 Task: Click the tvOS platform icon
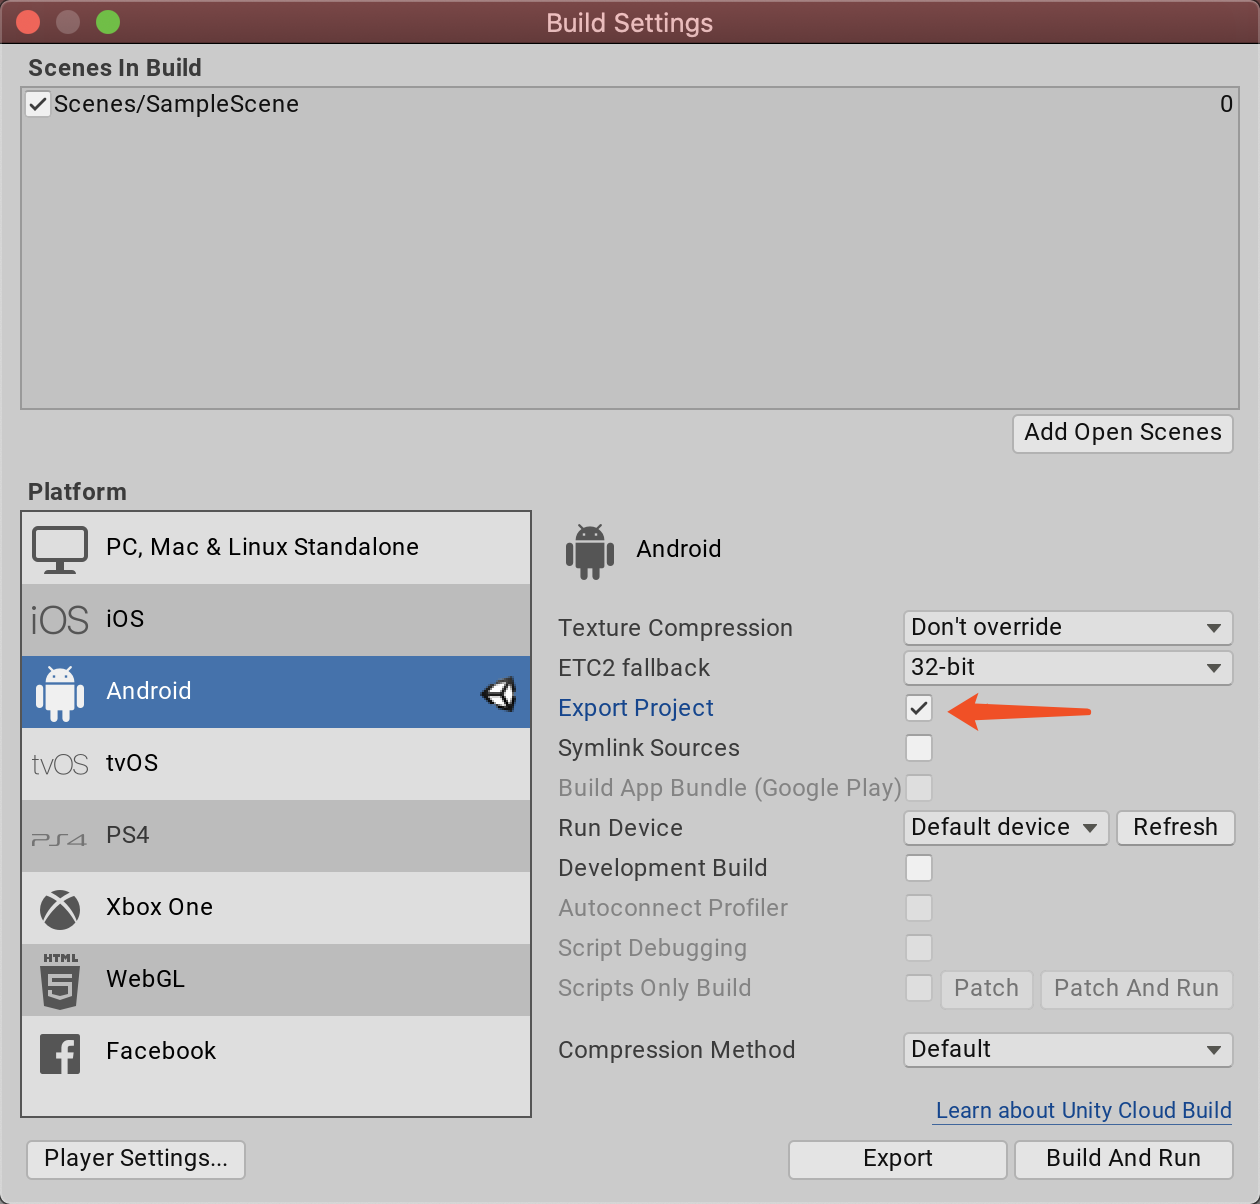tap(60, 764)
